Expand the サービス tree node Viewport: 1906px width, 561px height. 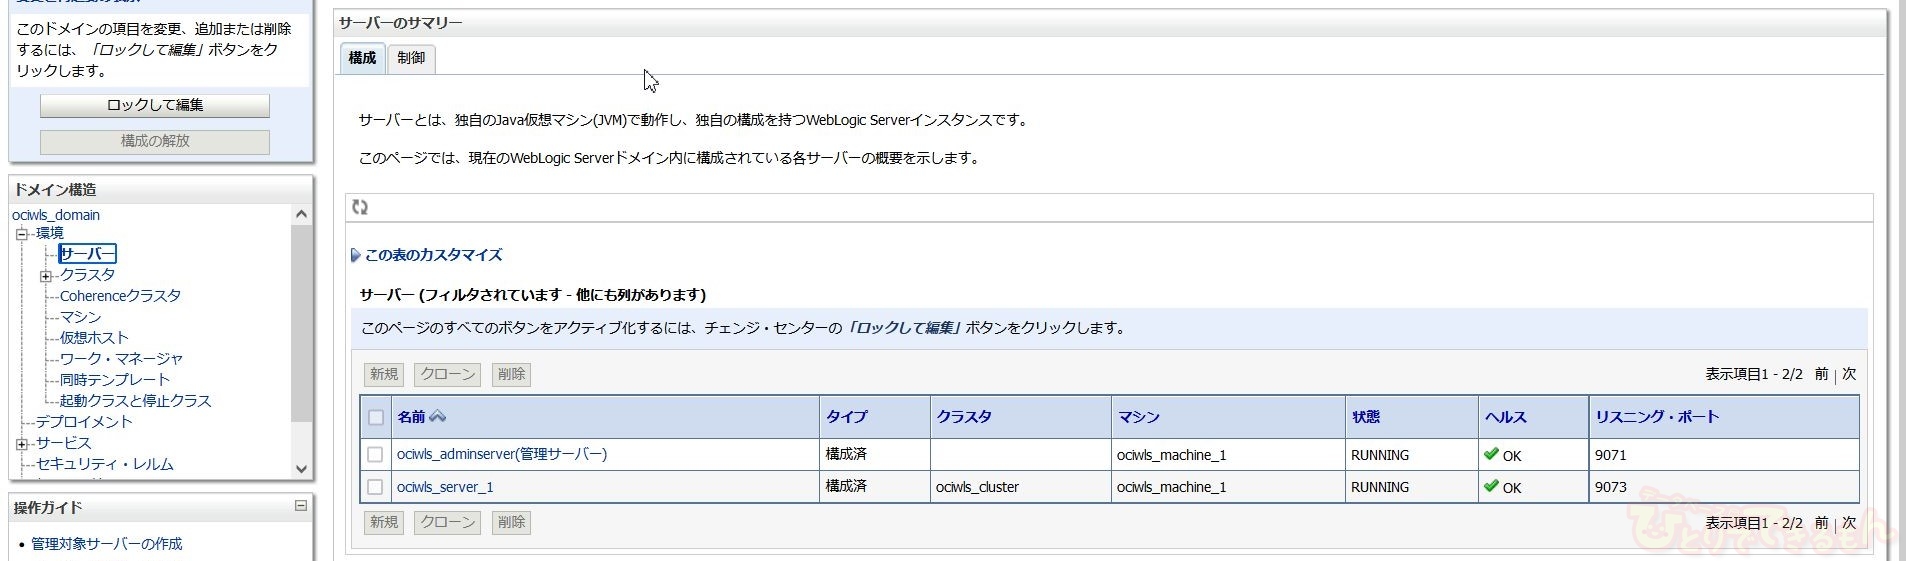[x=21, y=444]
